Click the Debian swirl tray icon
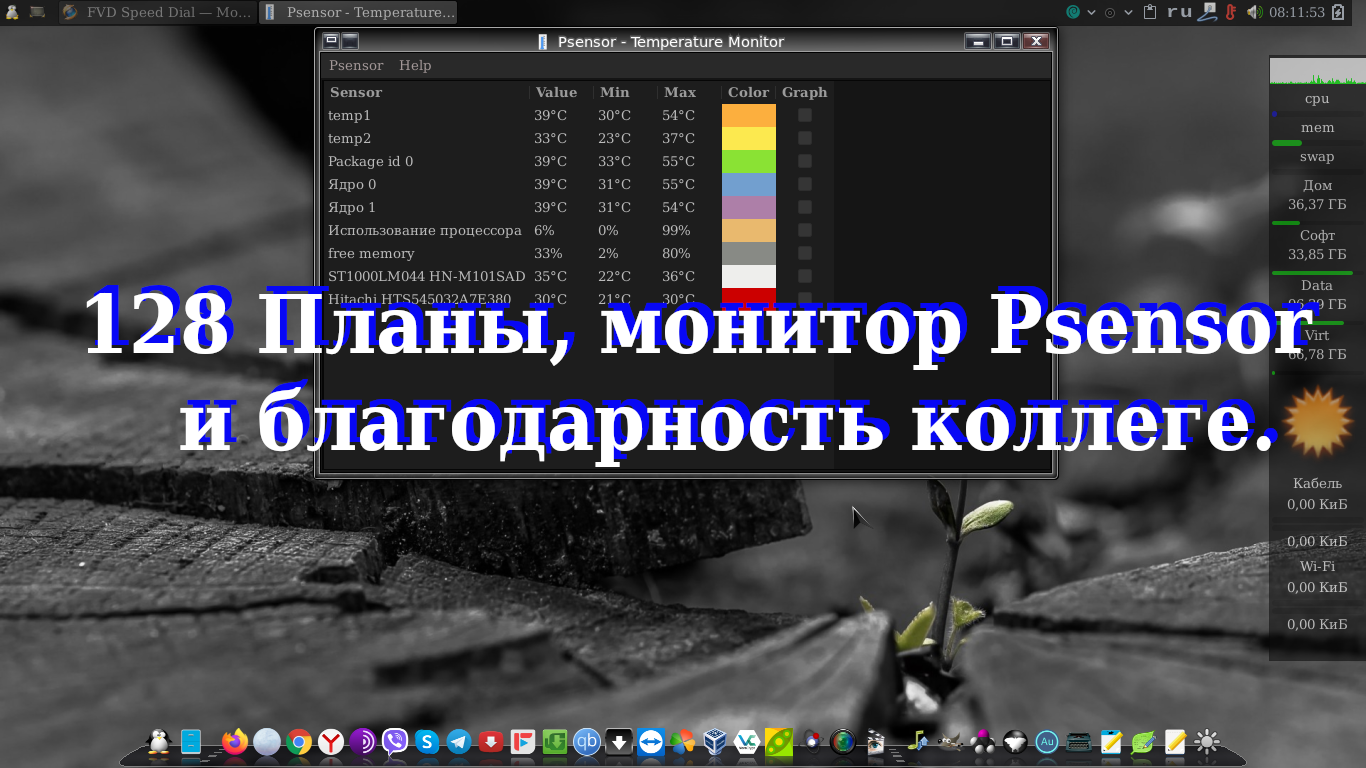The width and height of the screenshot is (1366, 768). [x=1073, y=12]
